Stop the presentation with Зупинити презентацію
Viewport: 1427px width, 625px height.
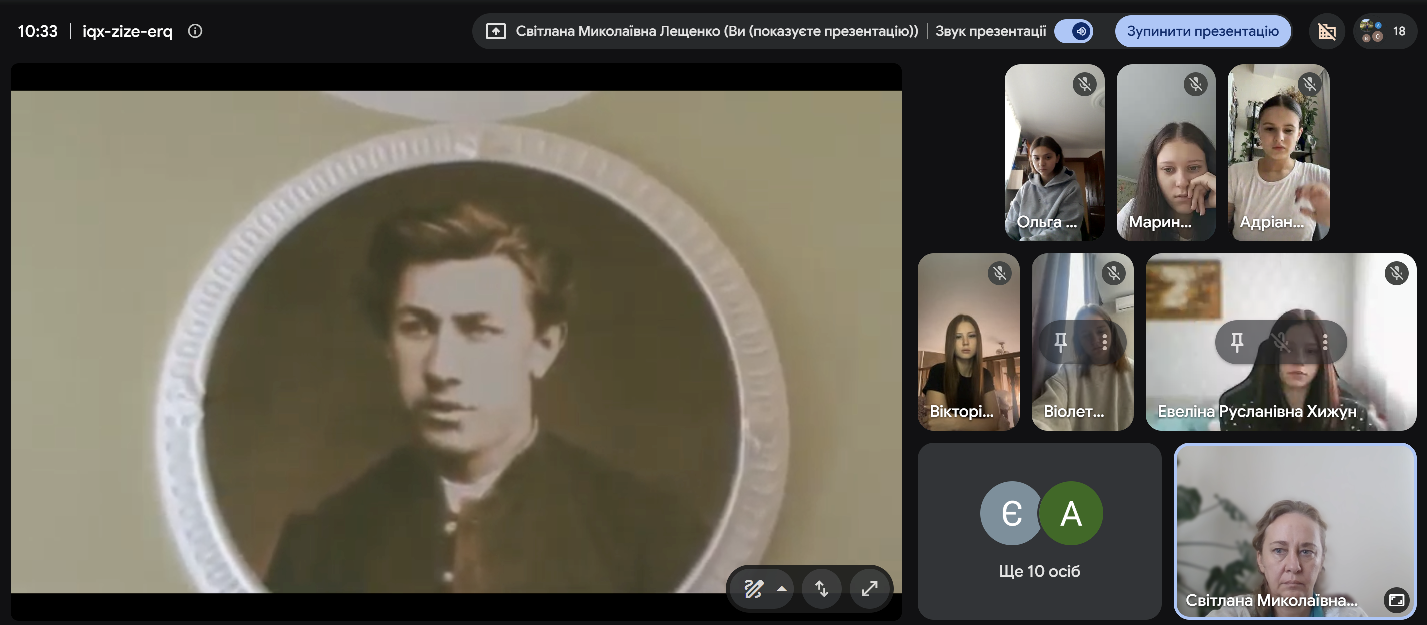[x=1203, y=31]
